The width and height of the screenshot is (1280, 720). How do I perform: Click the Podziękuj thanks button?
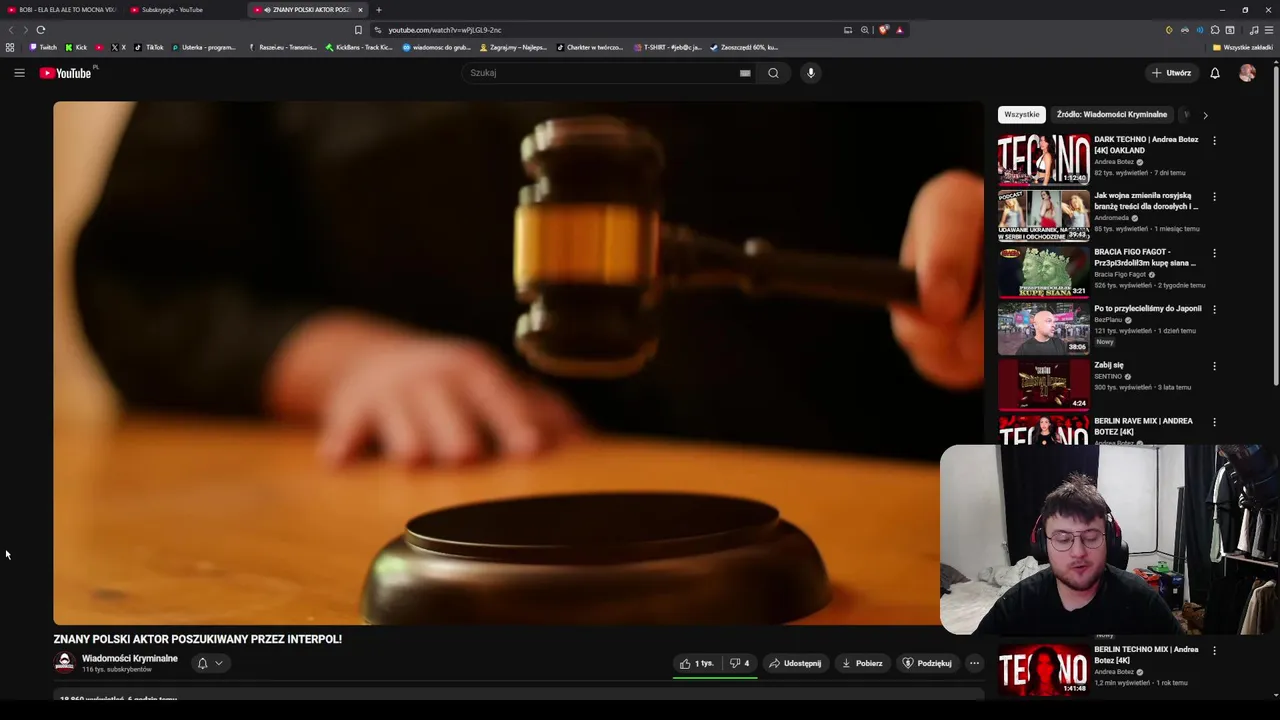coord(927,663)
